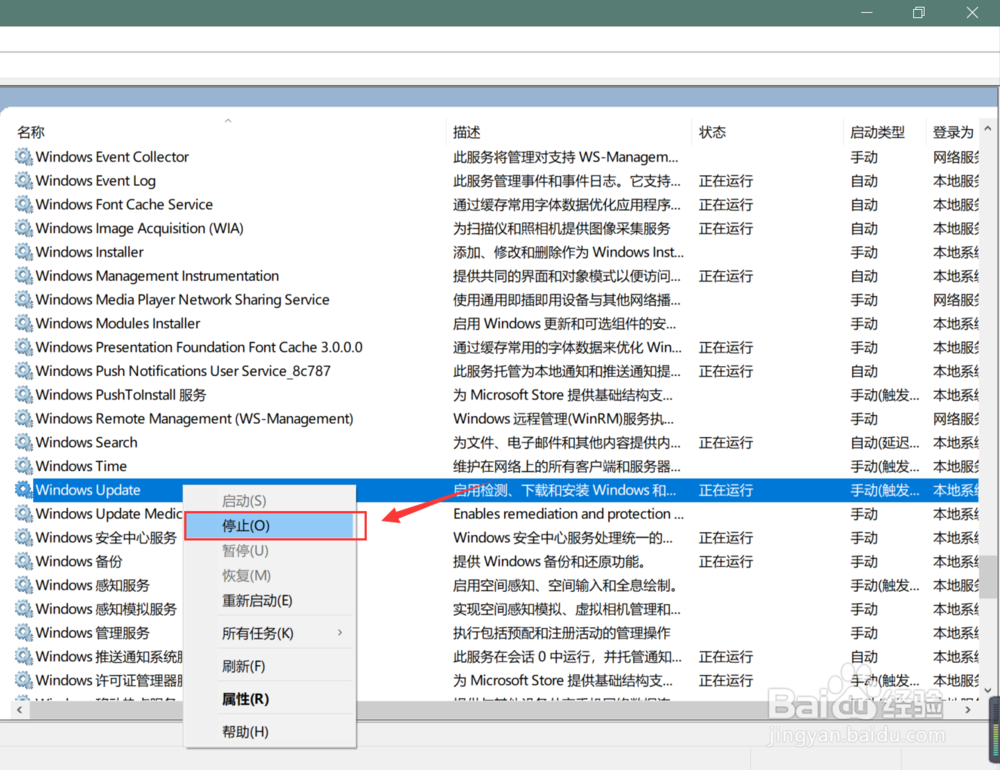Click gear icon beside Windows Management Instrumentation
This screenshot has height=770, width=1000.
click(x=24, y=276)
